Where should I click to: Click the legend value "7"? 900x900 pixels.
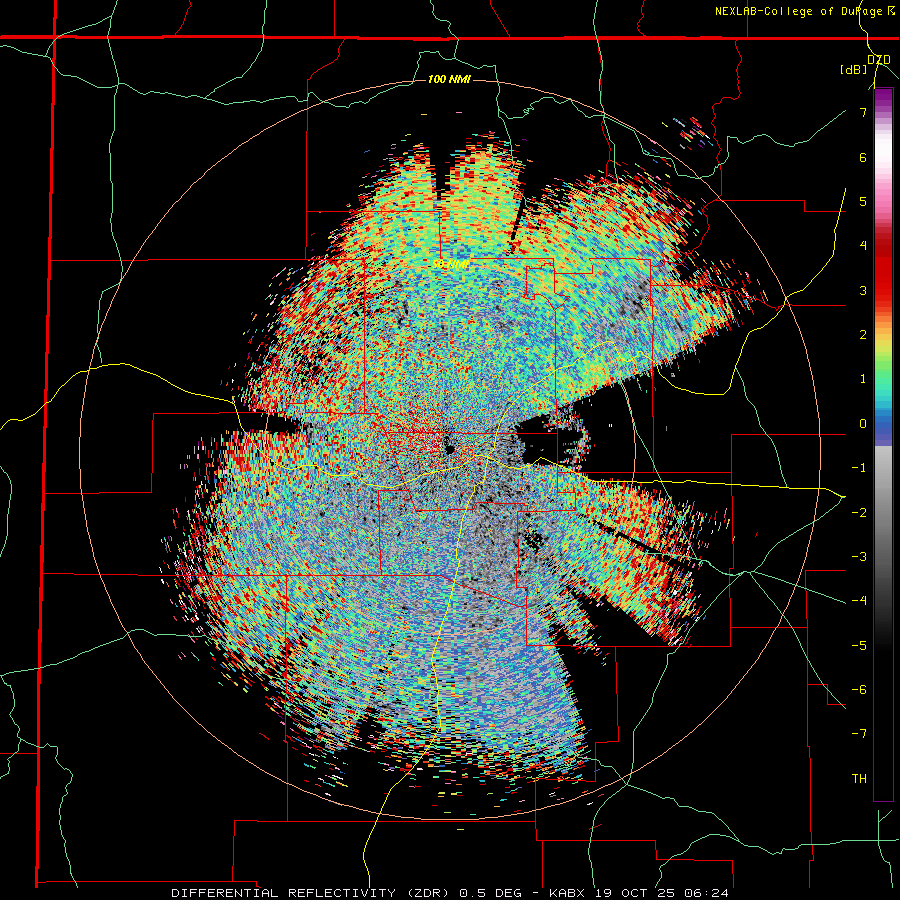[x=863, y=112]
